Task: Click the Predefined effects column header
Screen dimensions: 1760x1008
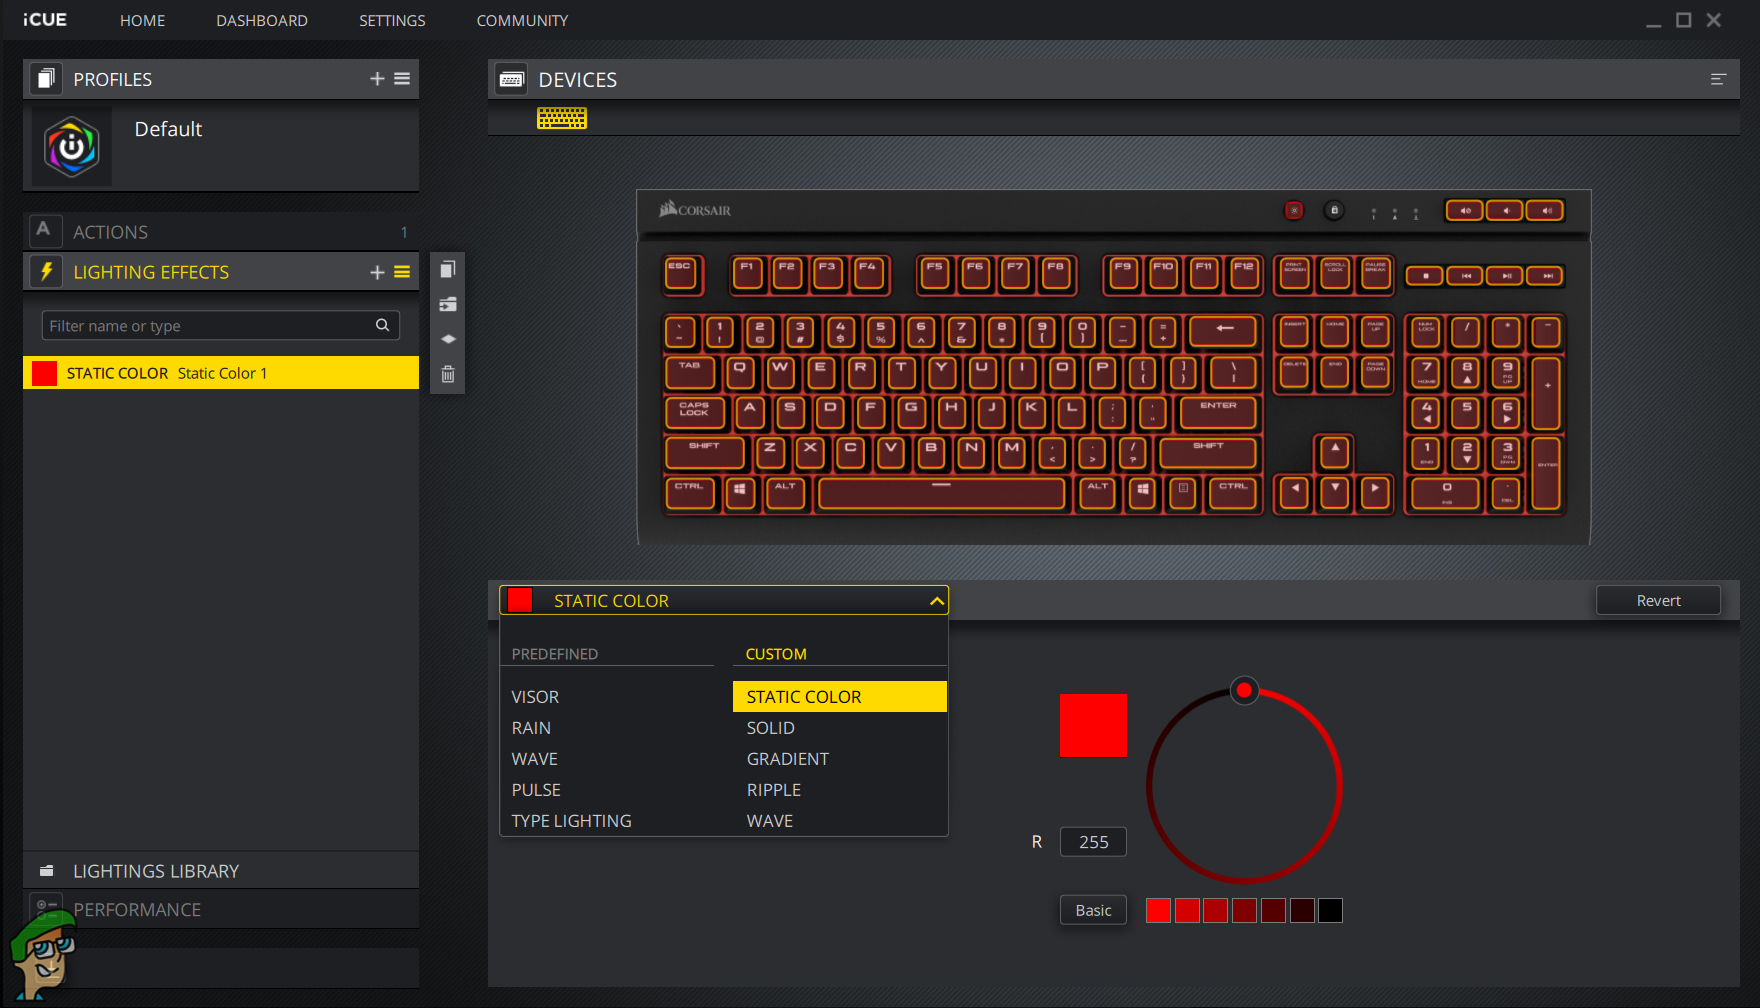Action: [x=555, y=654]
